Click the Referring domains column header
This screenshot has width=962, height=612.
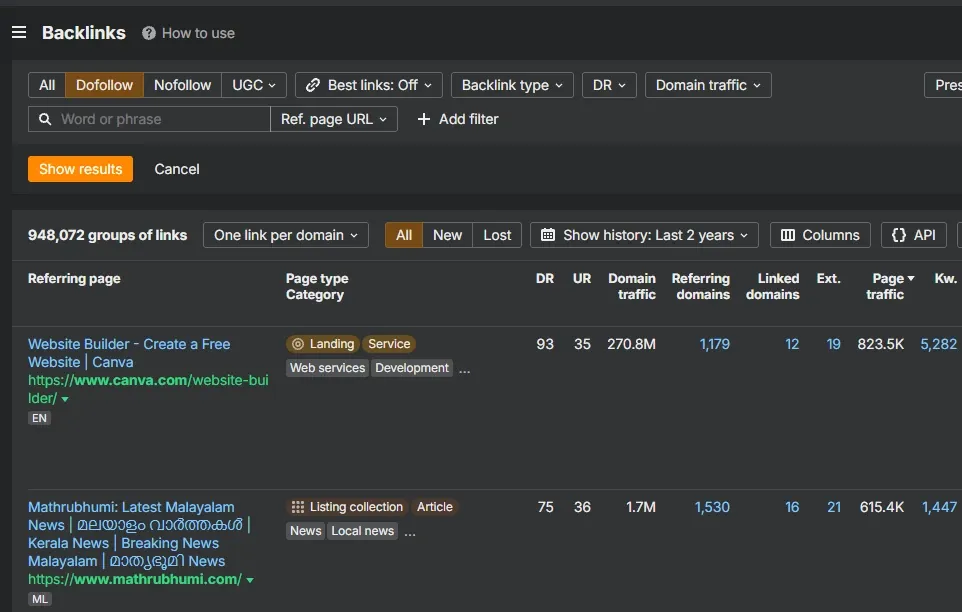pyautogui.click(x=701, y=286)
